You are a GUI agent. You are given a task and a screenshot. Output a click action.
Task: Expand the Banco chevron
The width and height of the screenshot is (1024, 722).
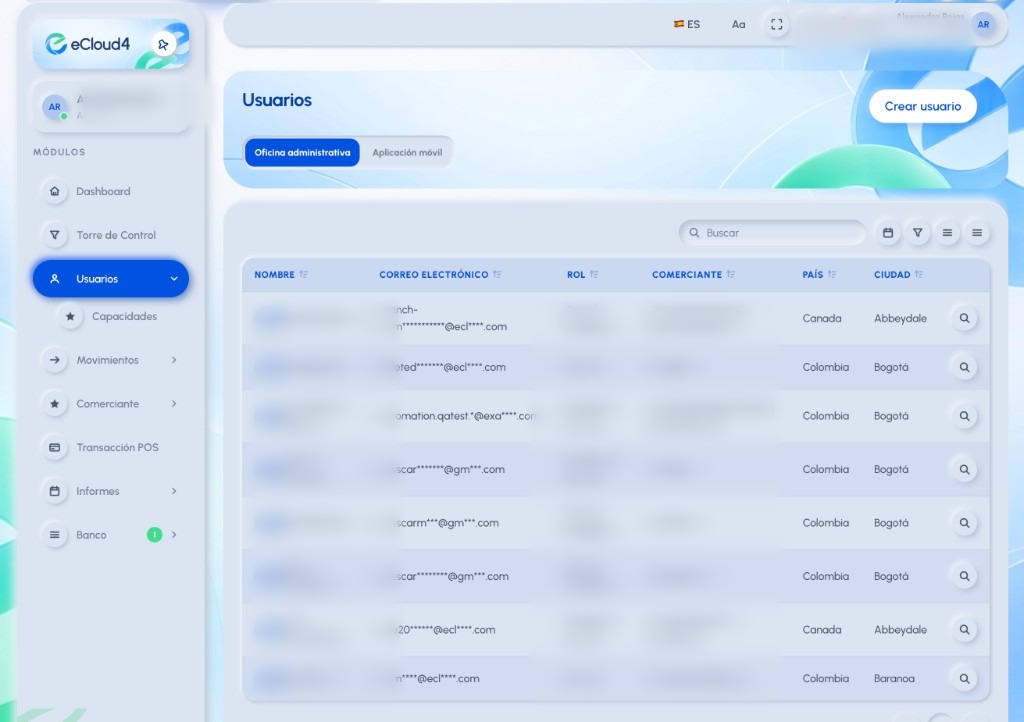coord(174,535)
